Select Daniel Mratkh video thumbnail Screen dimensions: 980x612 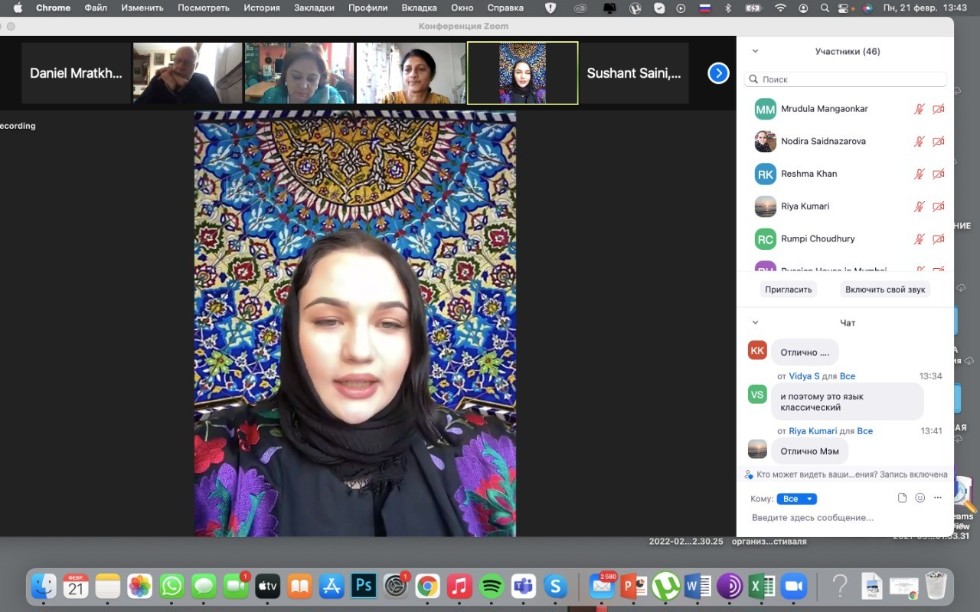[75, 73]
